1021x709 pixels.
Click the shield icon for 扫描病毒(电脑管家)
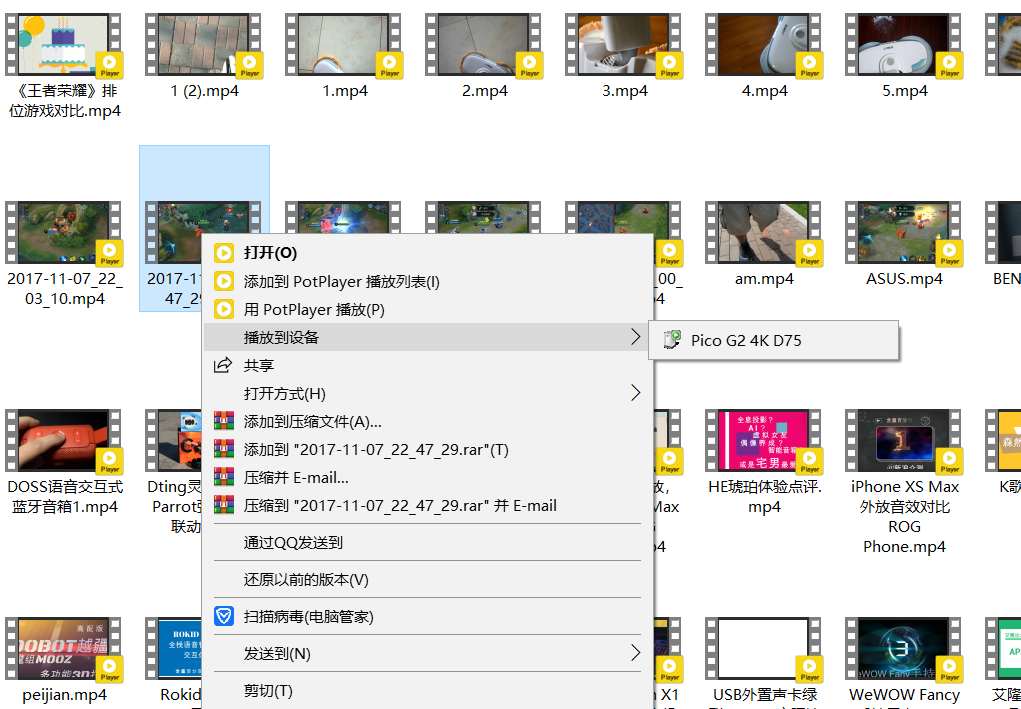[224, 617]
